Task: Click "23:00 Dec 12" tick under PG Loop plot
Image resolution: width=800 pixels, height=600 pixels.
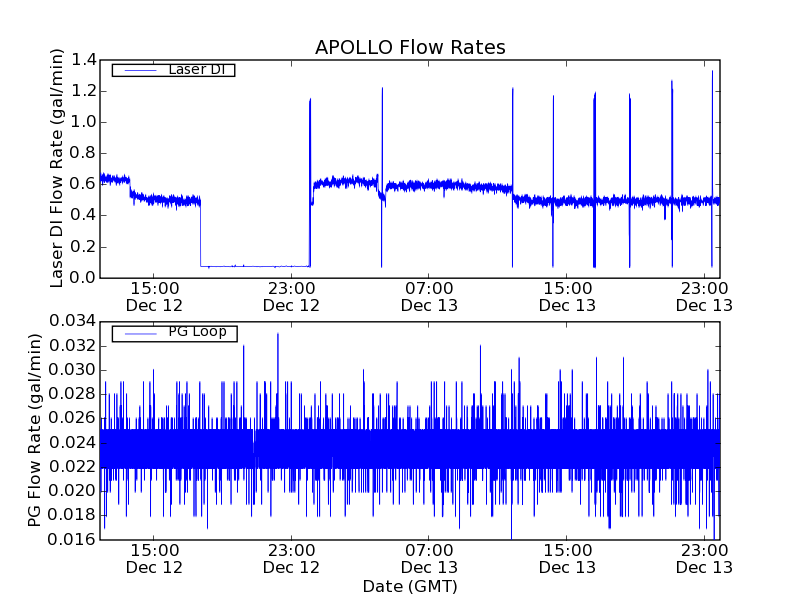Action: (x=291, y=559)
